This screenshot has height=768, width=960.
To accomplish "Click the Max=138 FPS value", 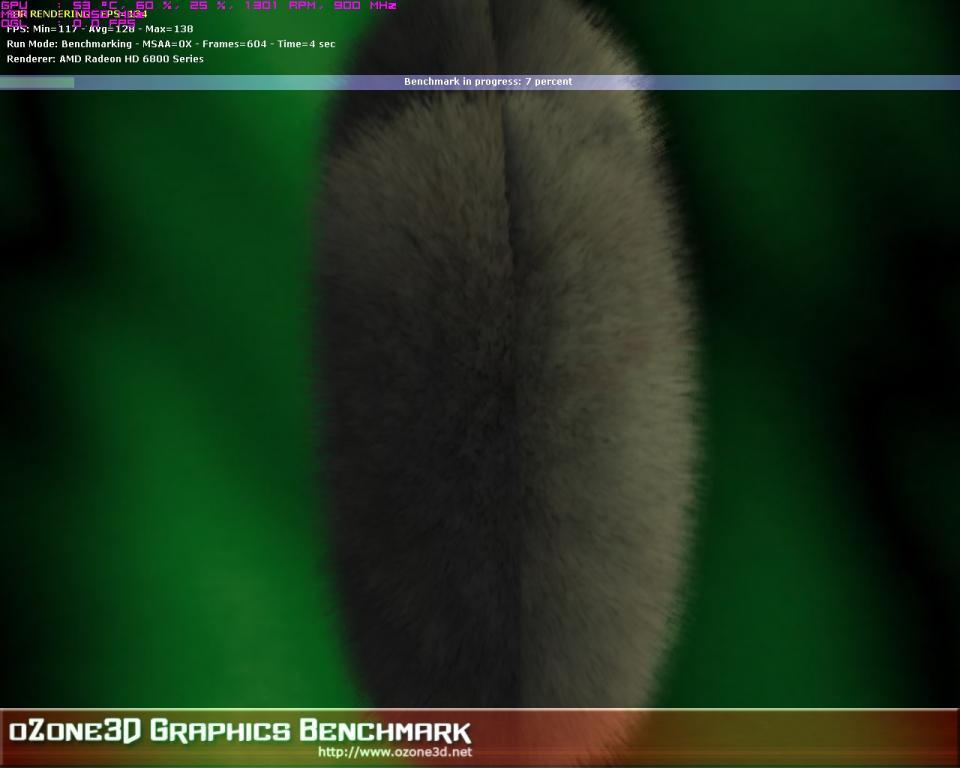I will pos(169,29).
